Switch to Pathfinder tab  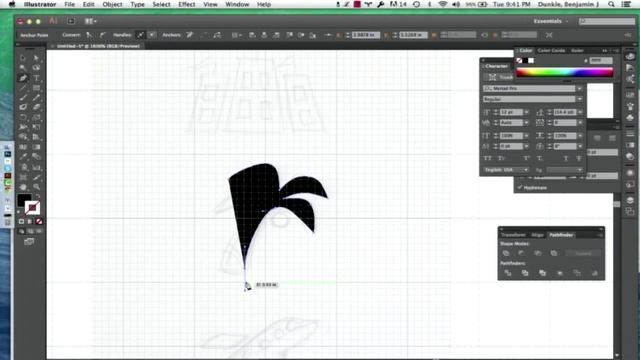(561, 235)
